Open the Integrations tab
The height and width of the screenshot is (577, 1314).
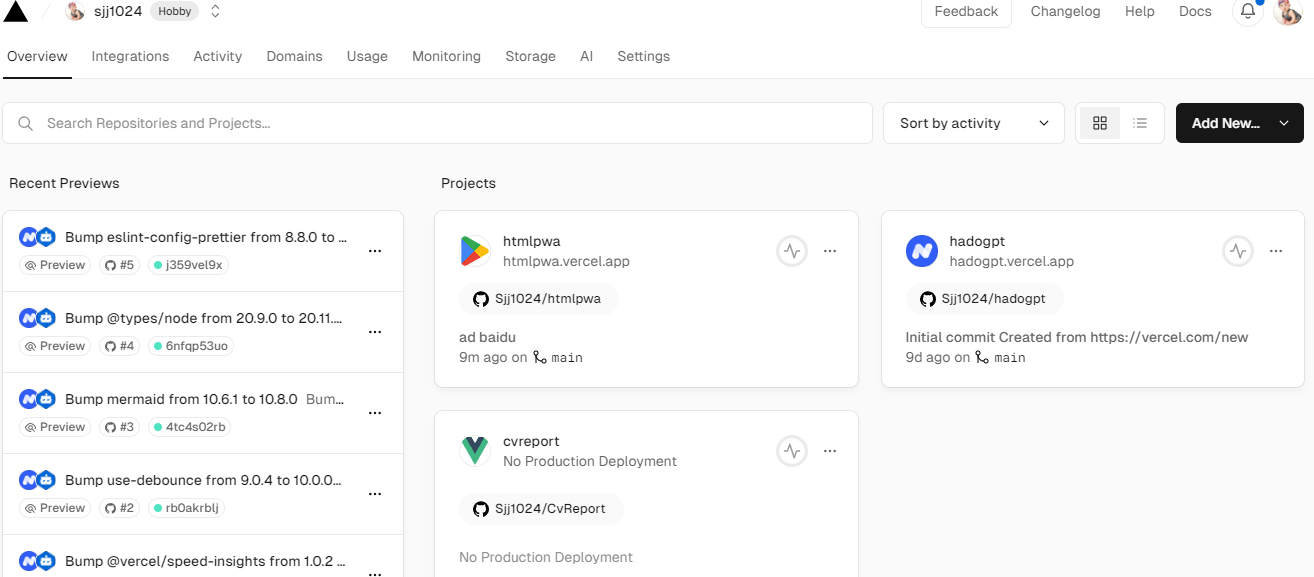point(130,56)
